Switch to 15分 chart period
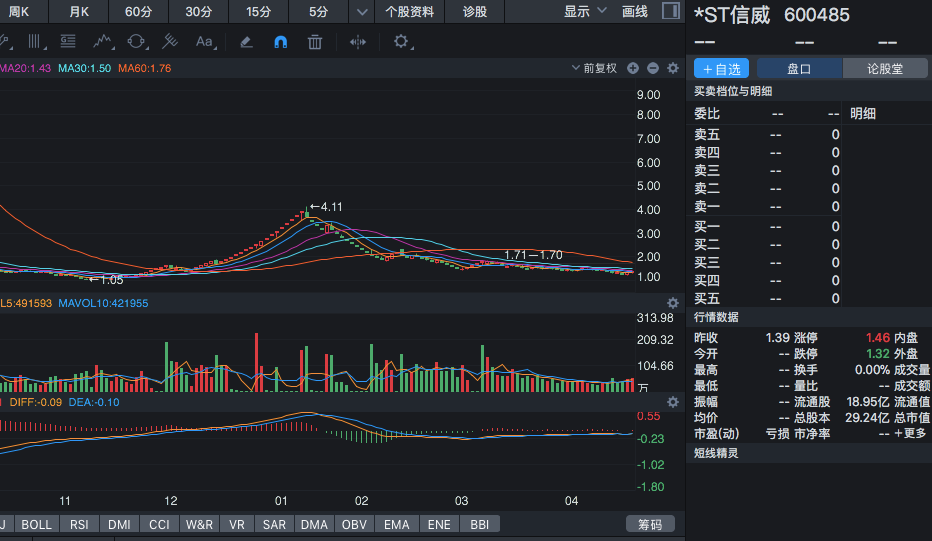The height and width of the screenshot is (541, 932). pyautogui.click(x=259, y=11)
